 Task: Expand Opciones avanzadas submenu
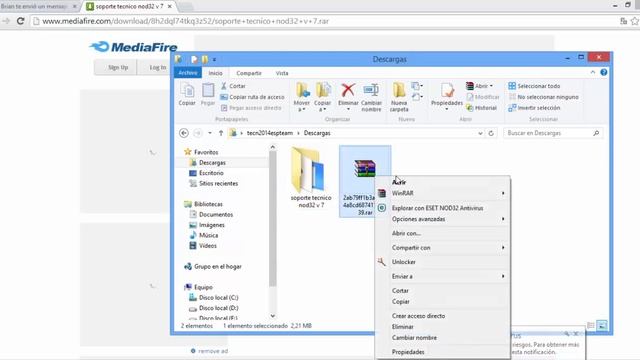443,219
